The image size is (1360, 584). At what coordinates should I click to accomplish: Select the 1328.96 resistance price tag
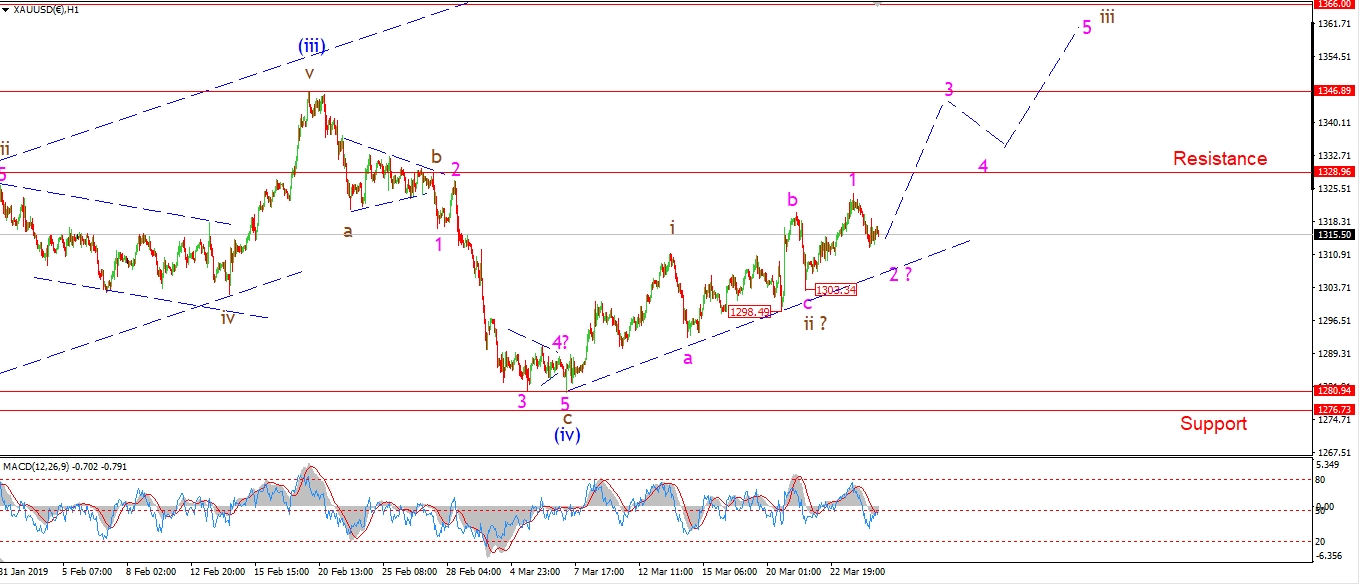[x=1334, y=172]
